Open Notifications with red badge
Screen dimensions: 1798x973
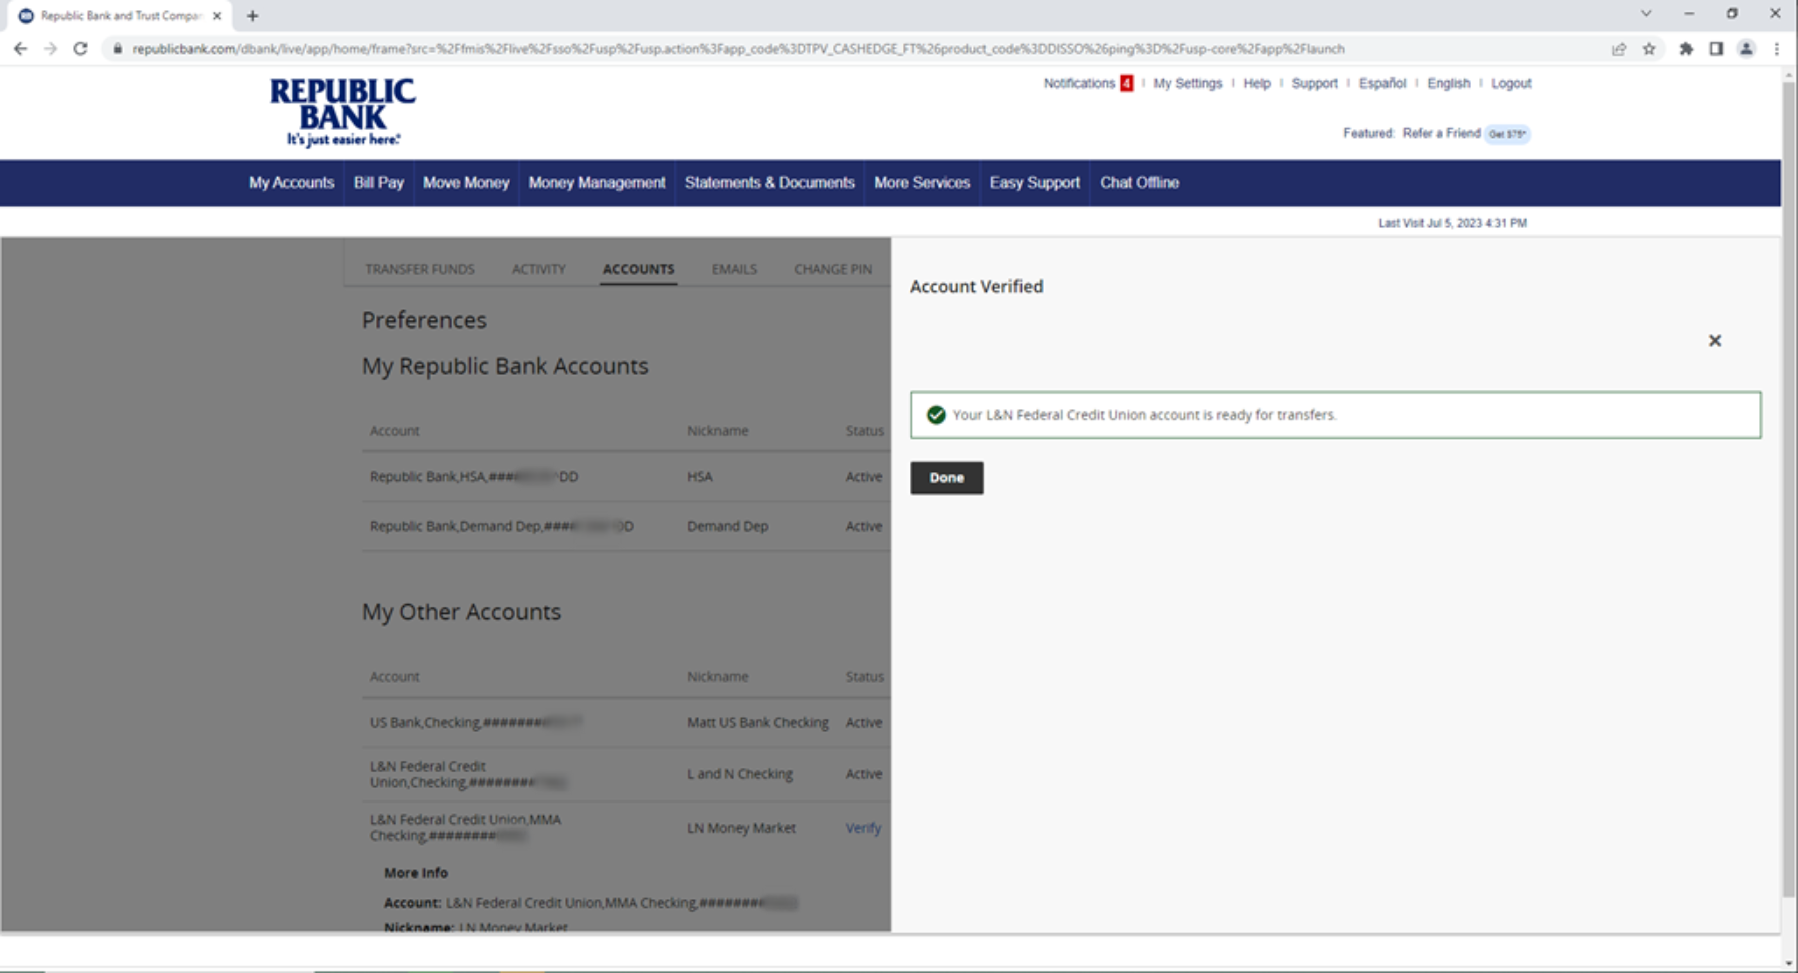coord(1088,83)
